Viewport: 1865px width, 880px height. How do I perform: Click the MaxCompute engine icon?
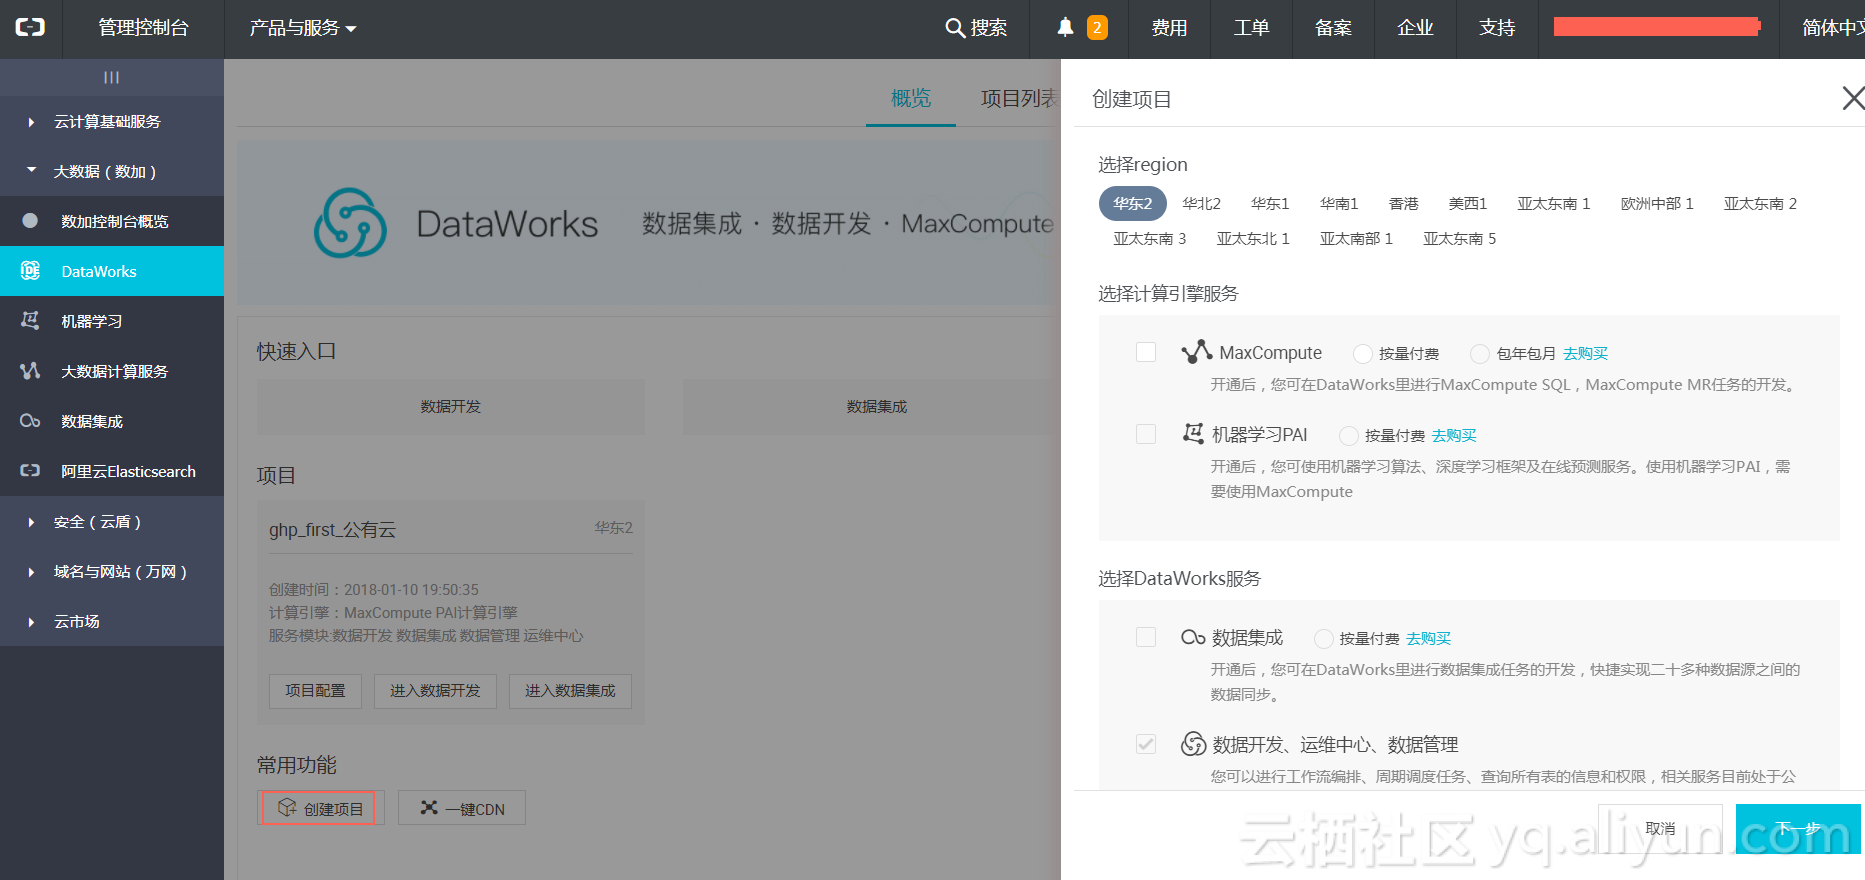click(1197, 351)
